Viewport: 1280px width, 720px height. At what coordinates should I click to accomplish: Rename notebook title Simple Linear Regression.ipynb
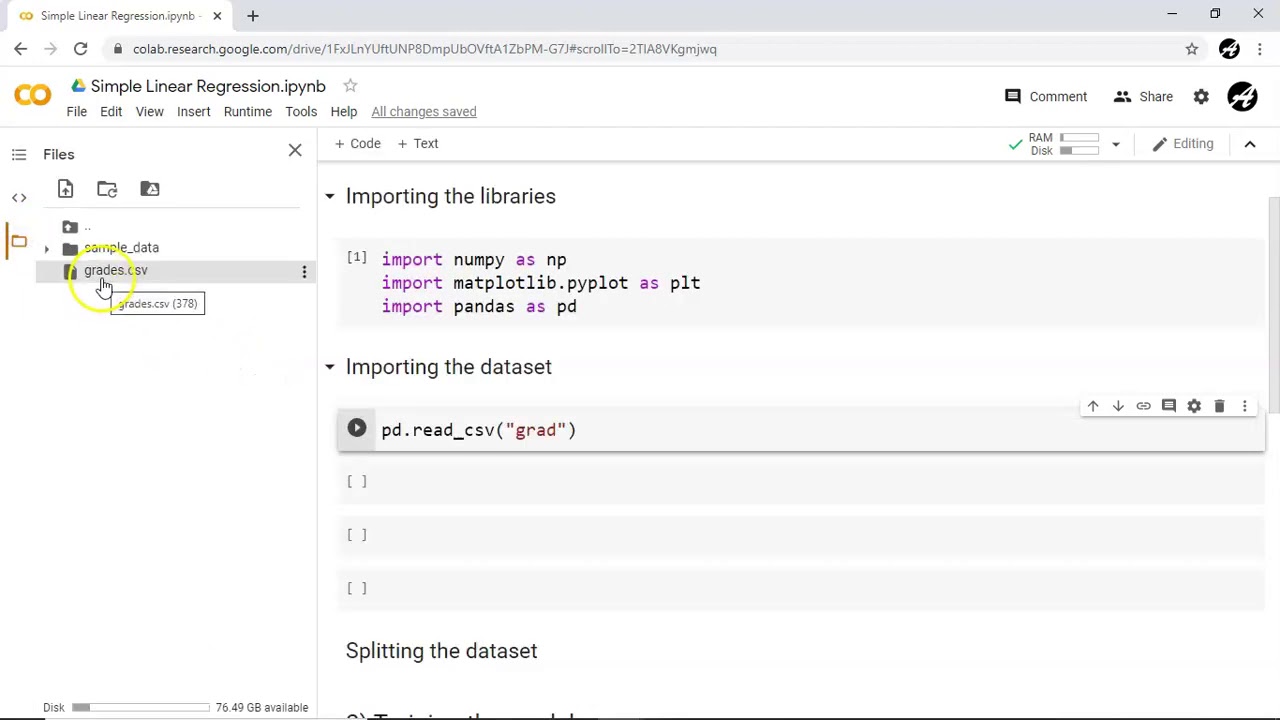208,86
